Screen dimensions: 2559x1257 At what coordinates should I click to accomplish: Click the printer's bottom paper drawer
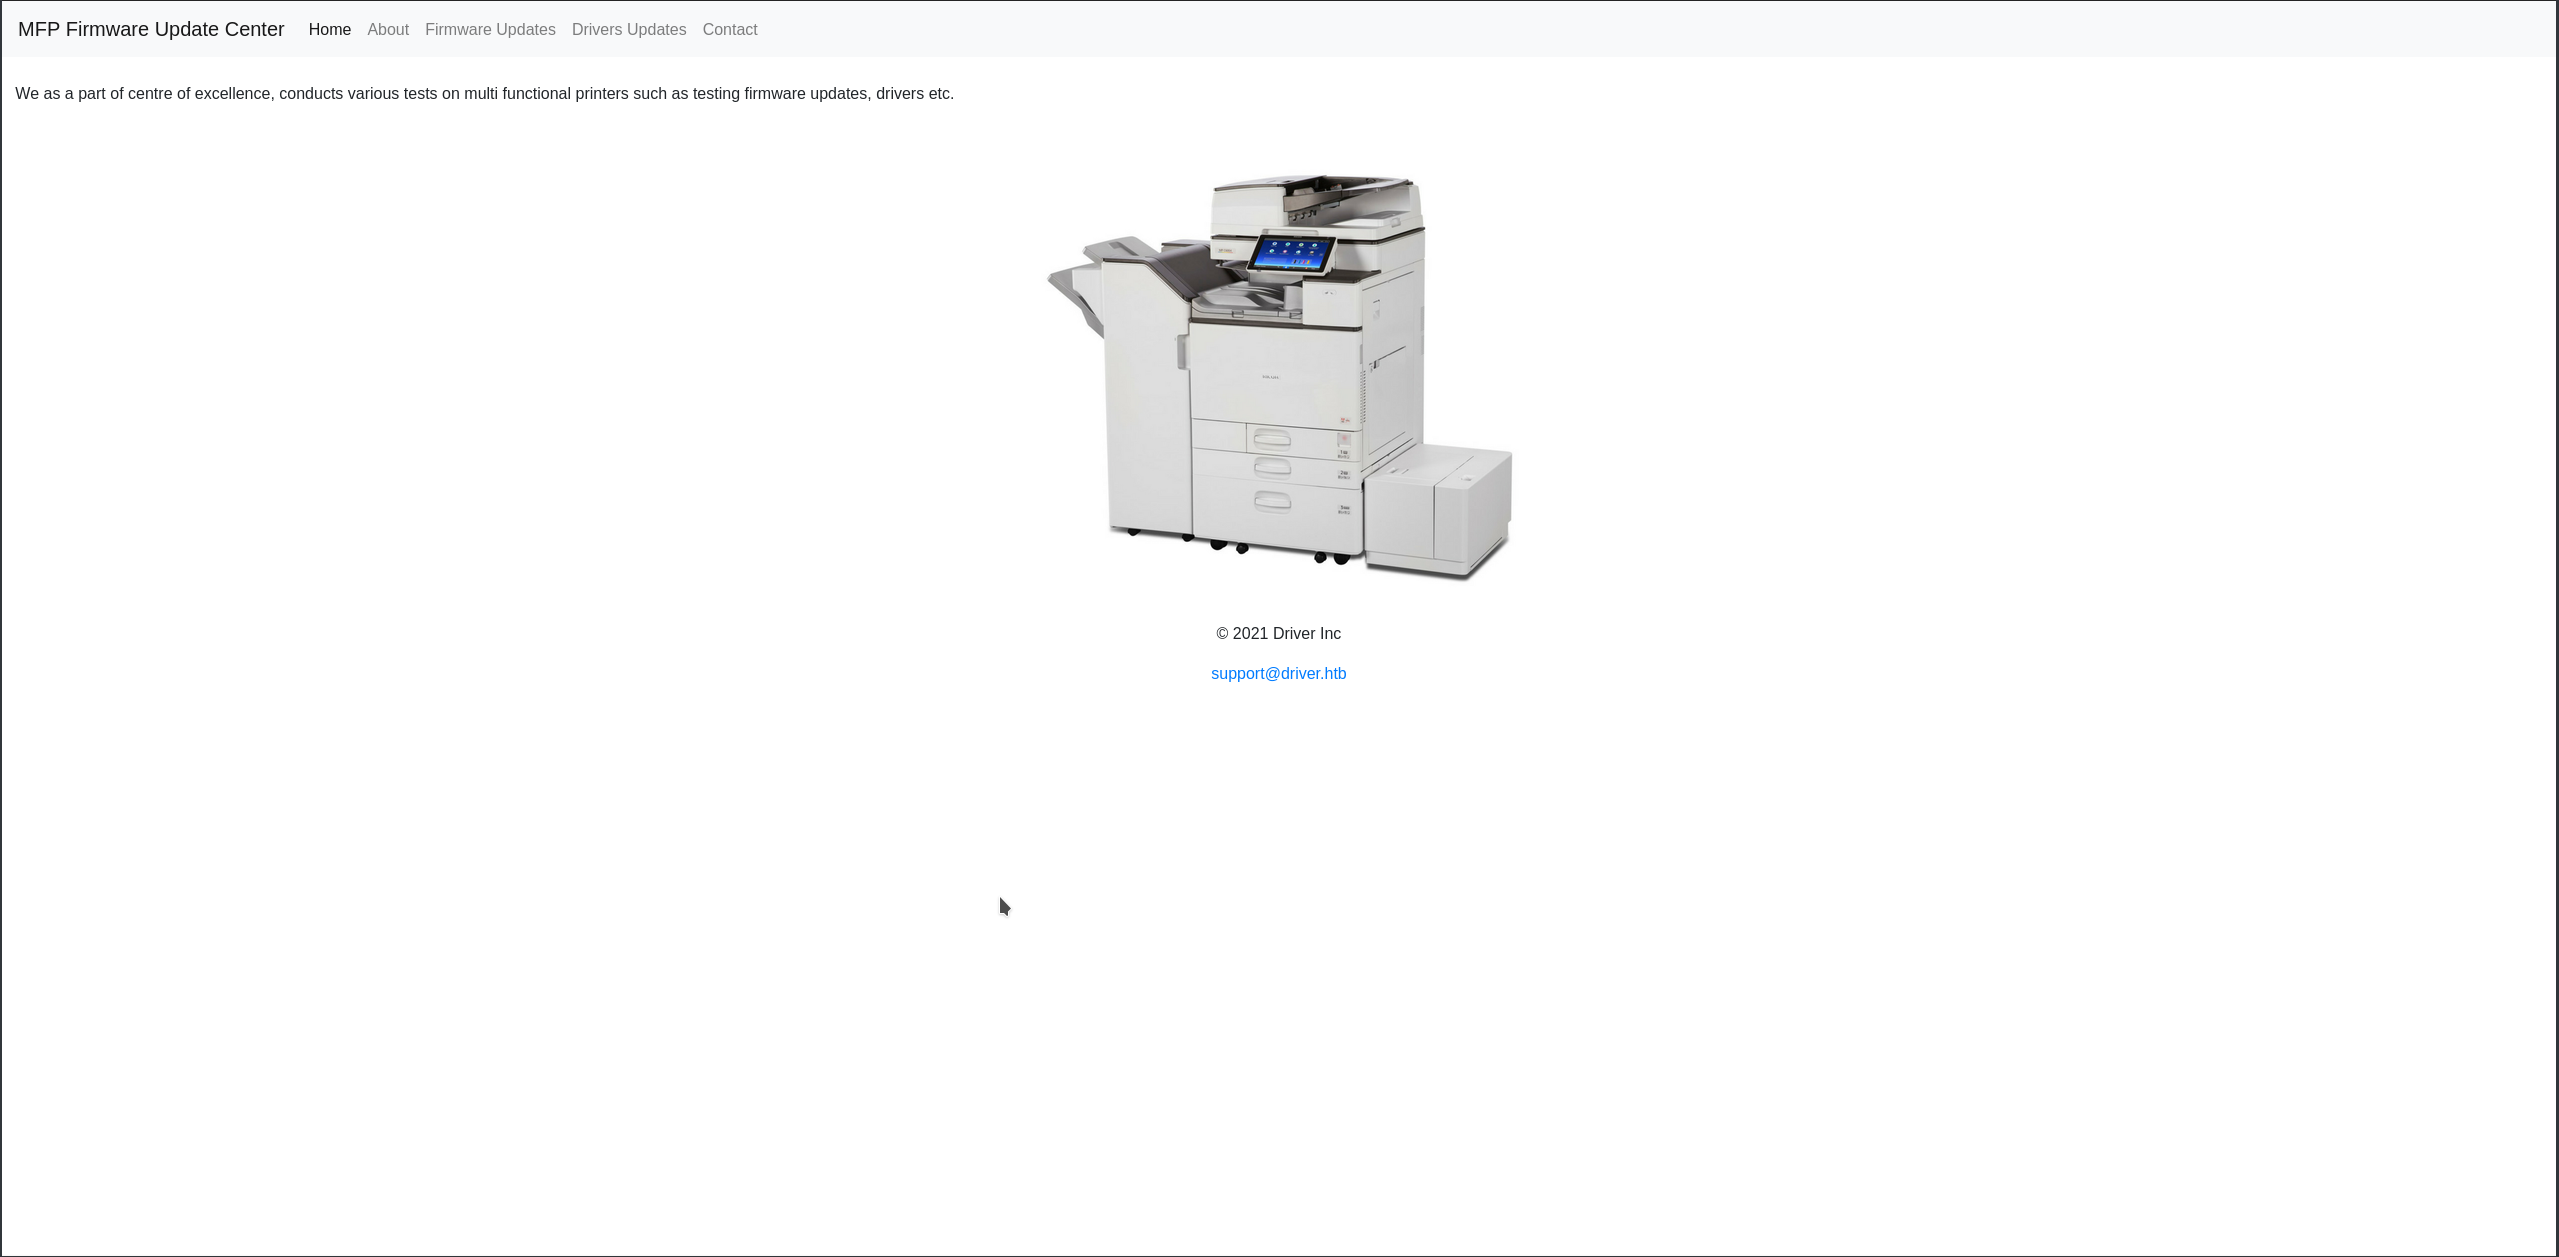point(1272,502)
